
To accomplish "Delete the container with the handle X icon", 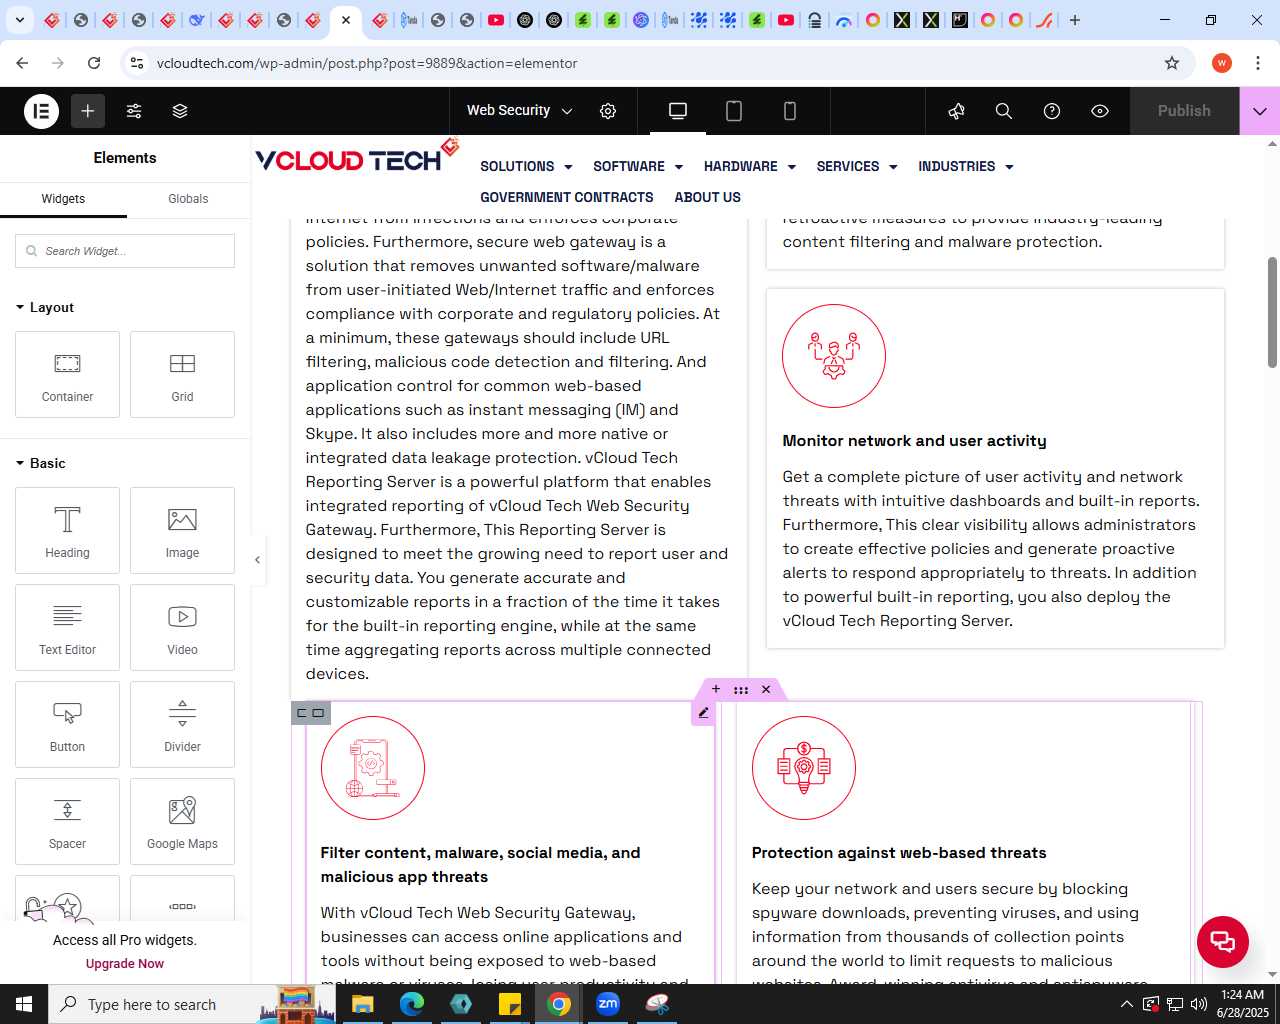I will pyautogui.click(x=766, y=689).
